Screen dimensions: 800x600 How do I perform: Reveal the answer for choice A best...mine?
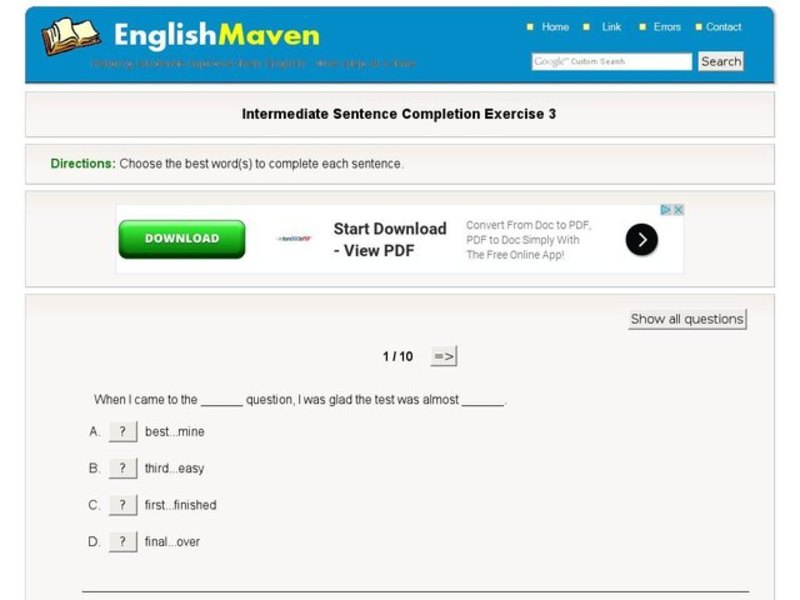(x=122, y=431)
